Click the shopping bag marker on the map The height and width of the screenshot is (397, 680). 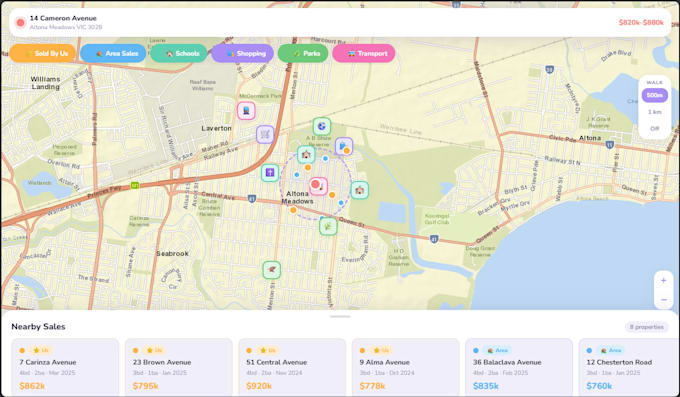343,146
